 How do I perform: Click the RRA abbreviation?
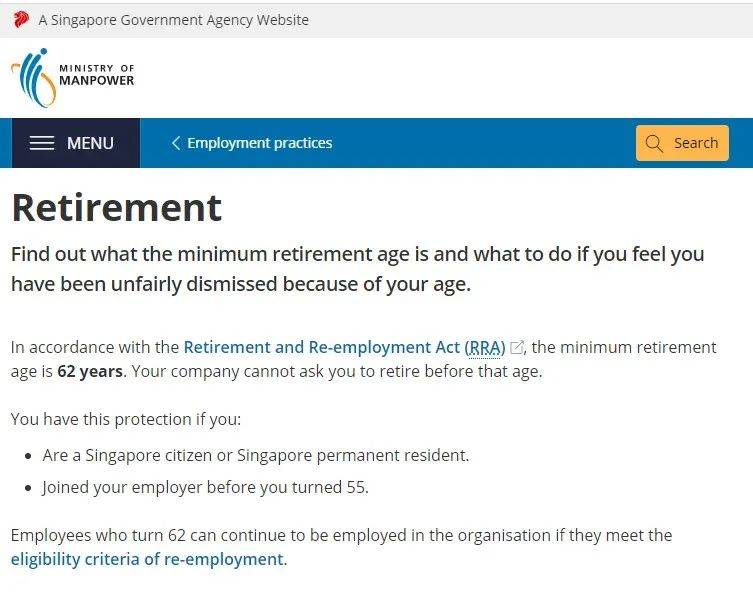click(x=485, y=347)
